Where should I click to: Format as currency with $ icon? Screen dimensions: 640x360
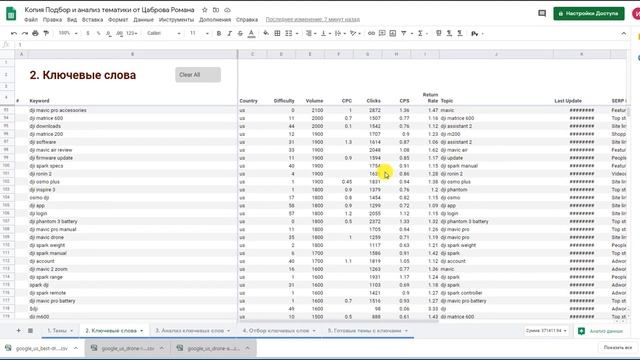(87, 33)
